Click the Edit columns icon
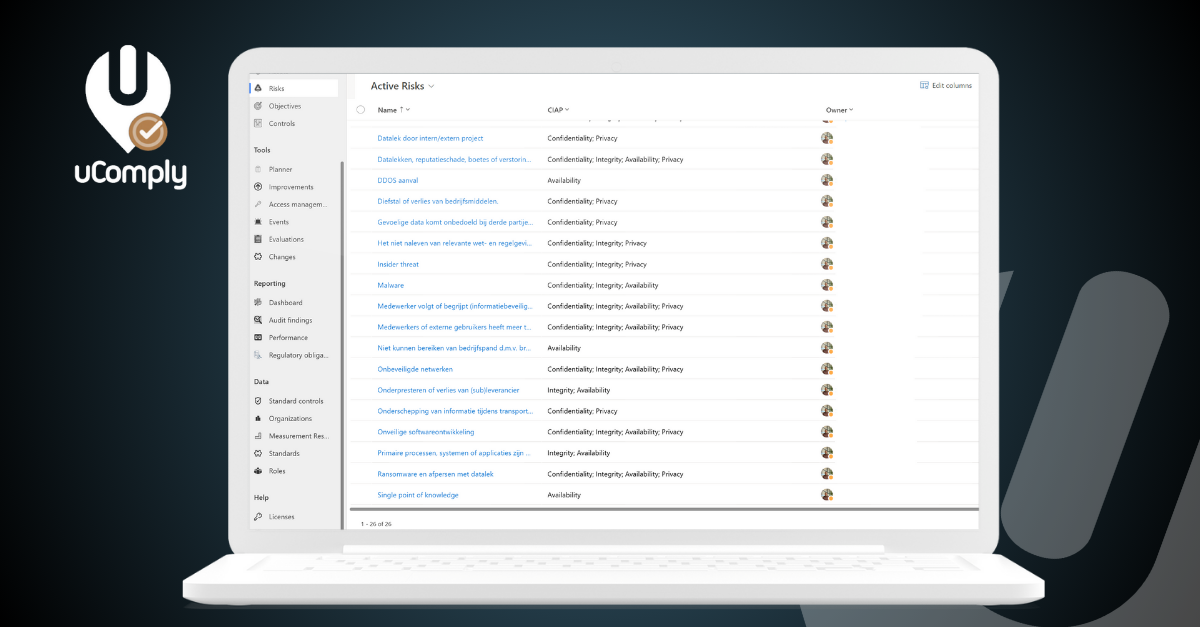The height and width of the screenshot is (627, 1200). [x=924, y=85]
